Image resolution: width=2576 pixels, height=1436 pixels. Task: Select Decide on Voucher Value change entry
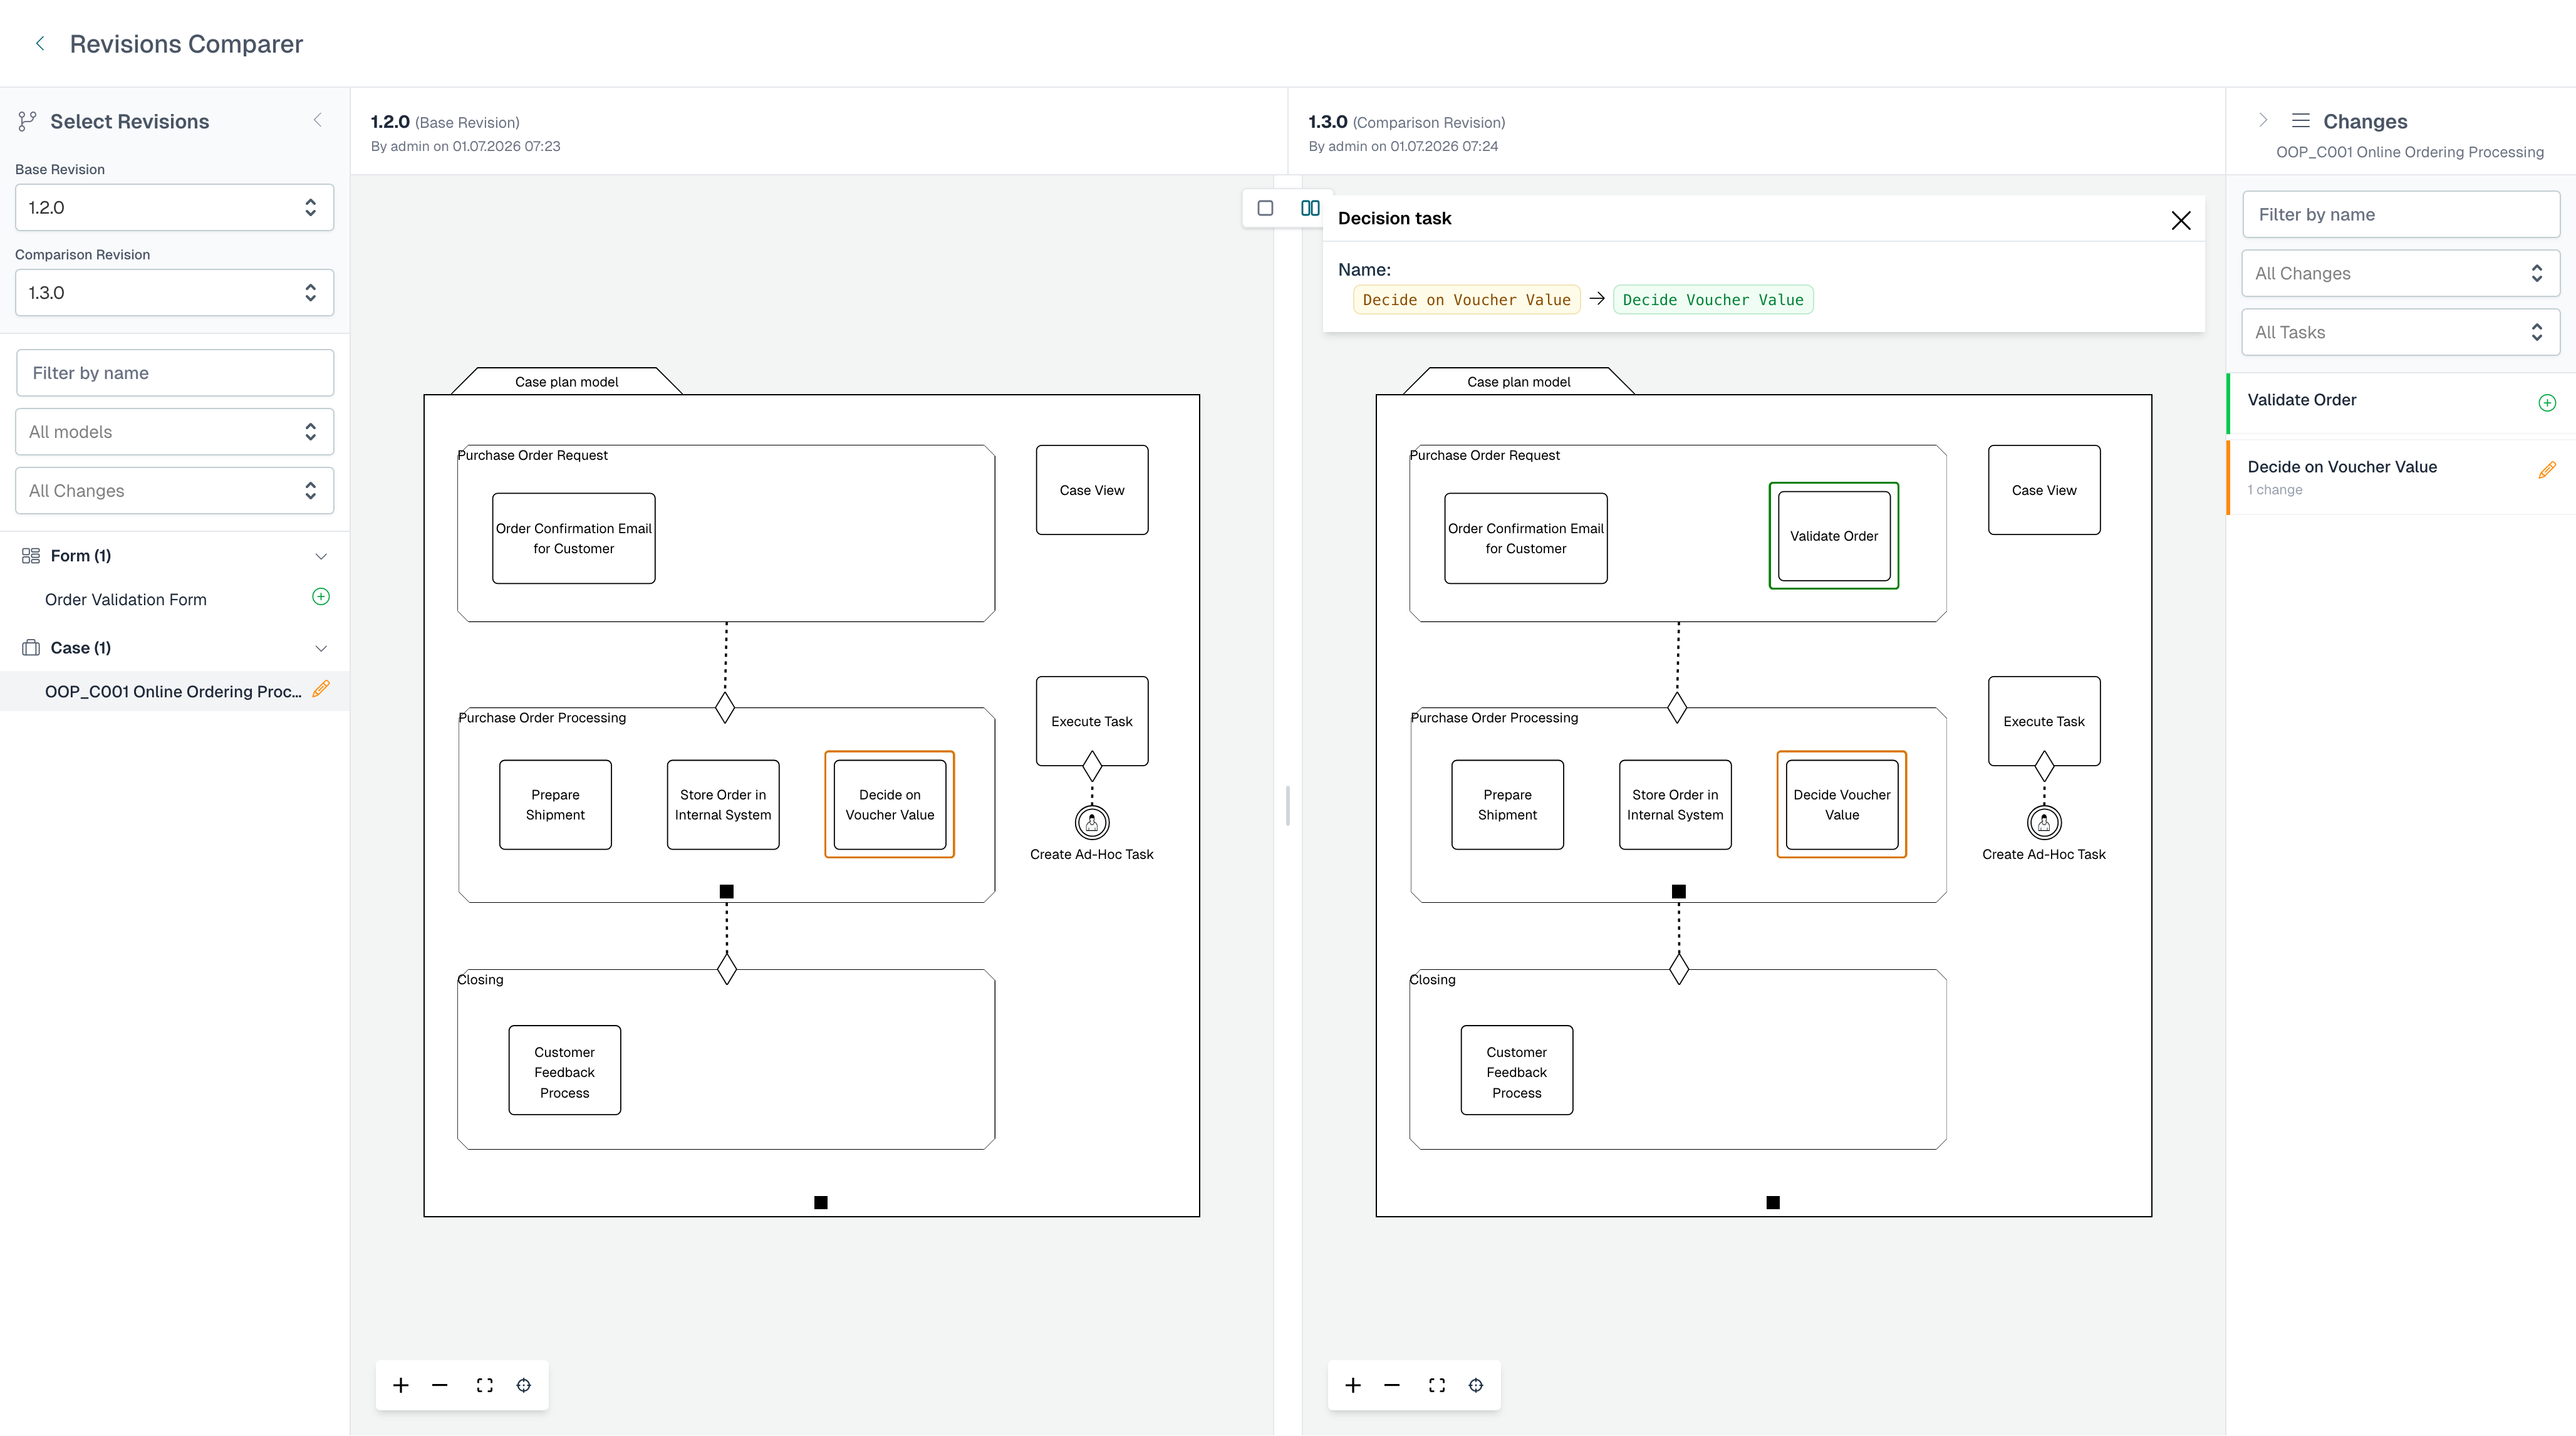click(x=2401, y=477)
